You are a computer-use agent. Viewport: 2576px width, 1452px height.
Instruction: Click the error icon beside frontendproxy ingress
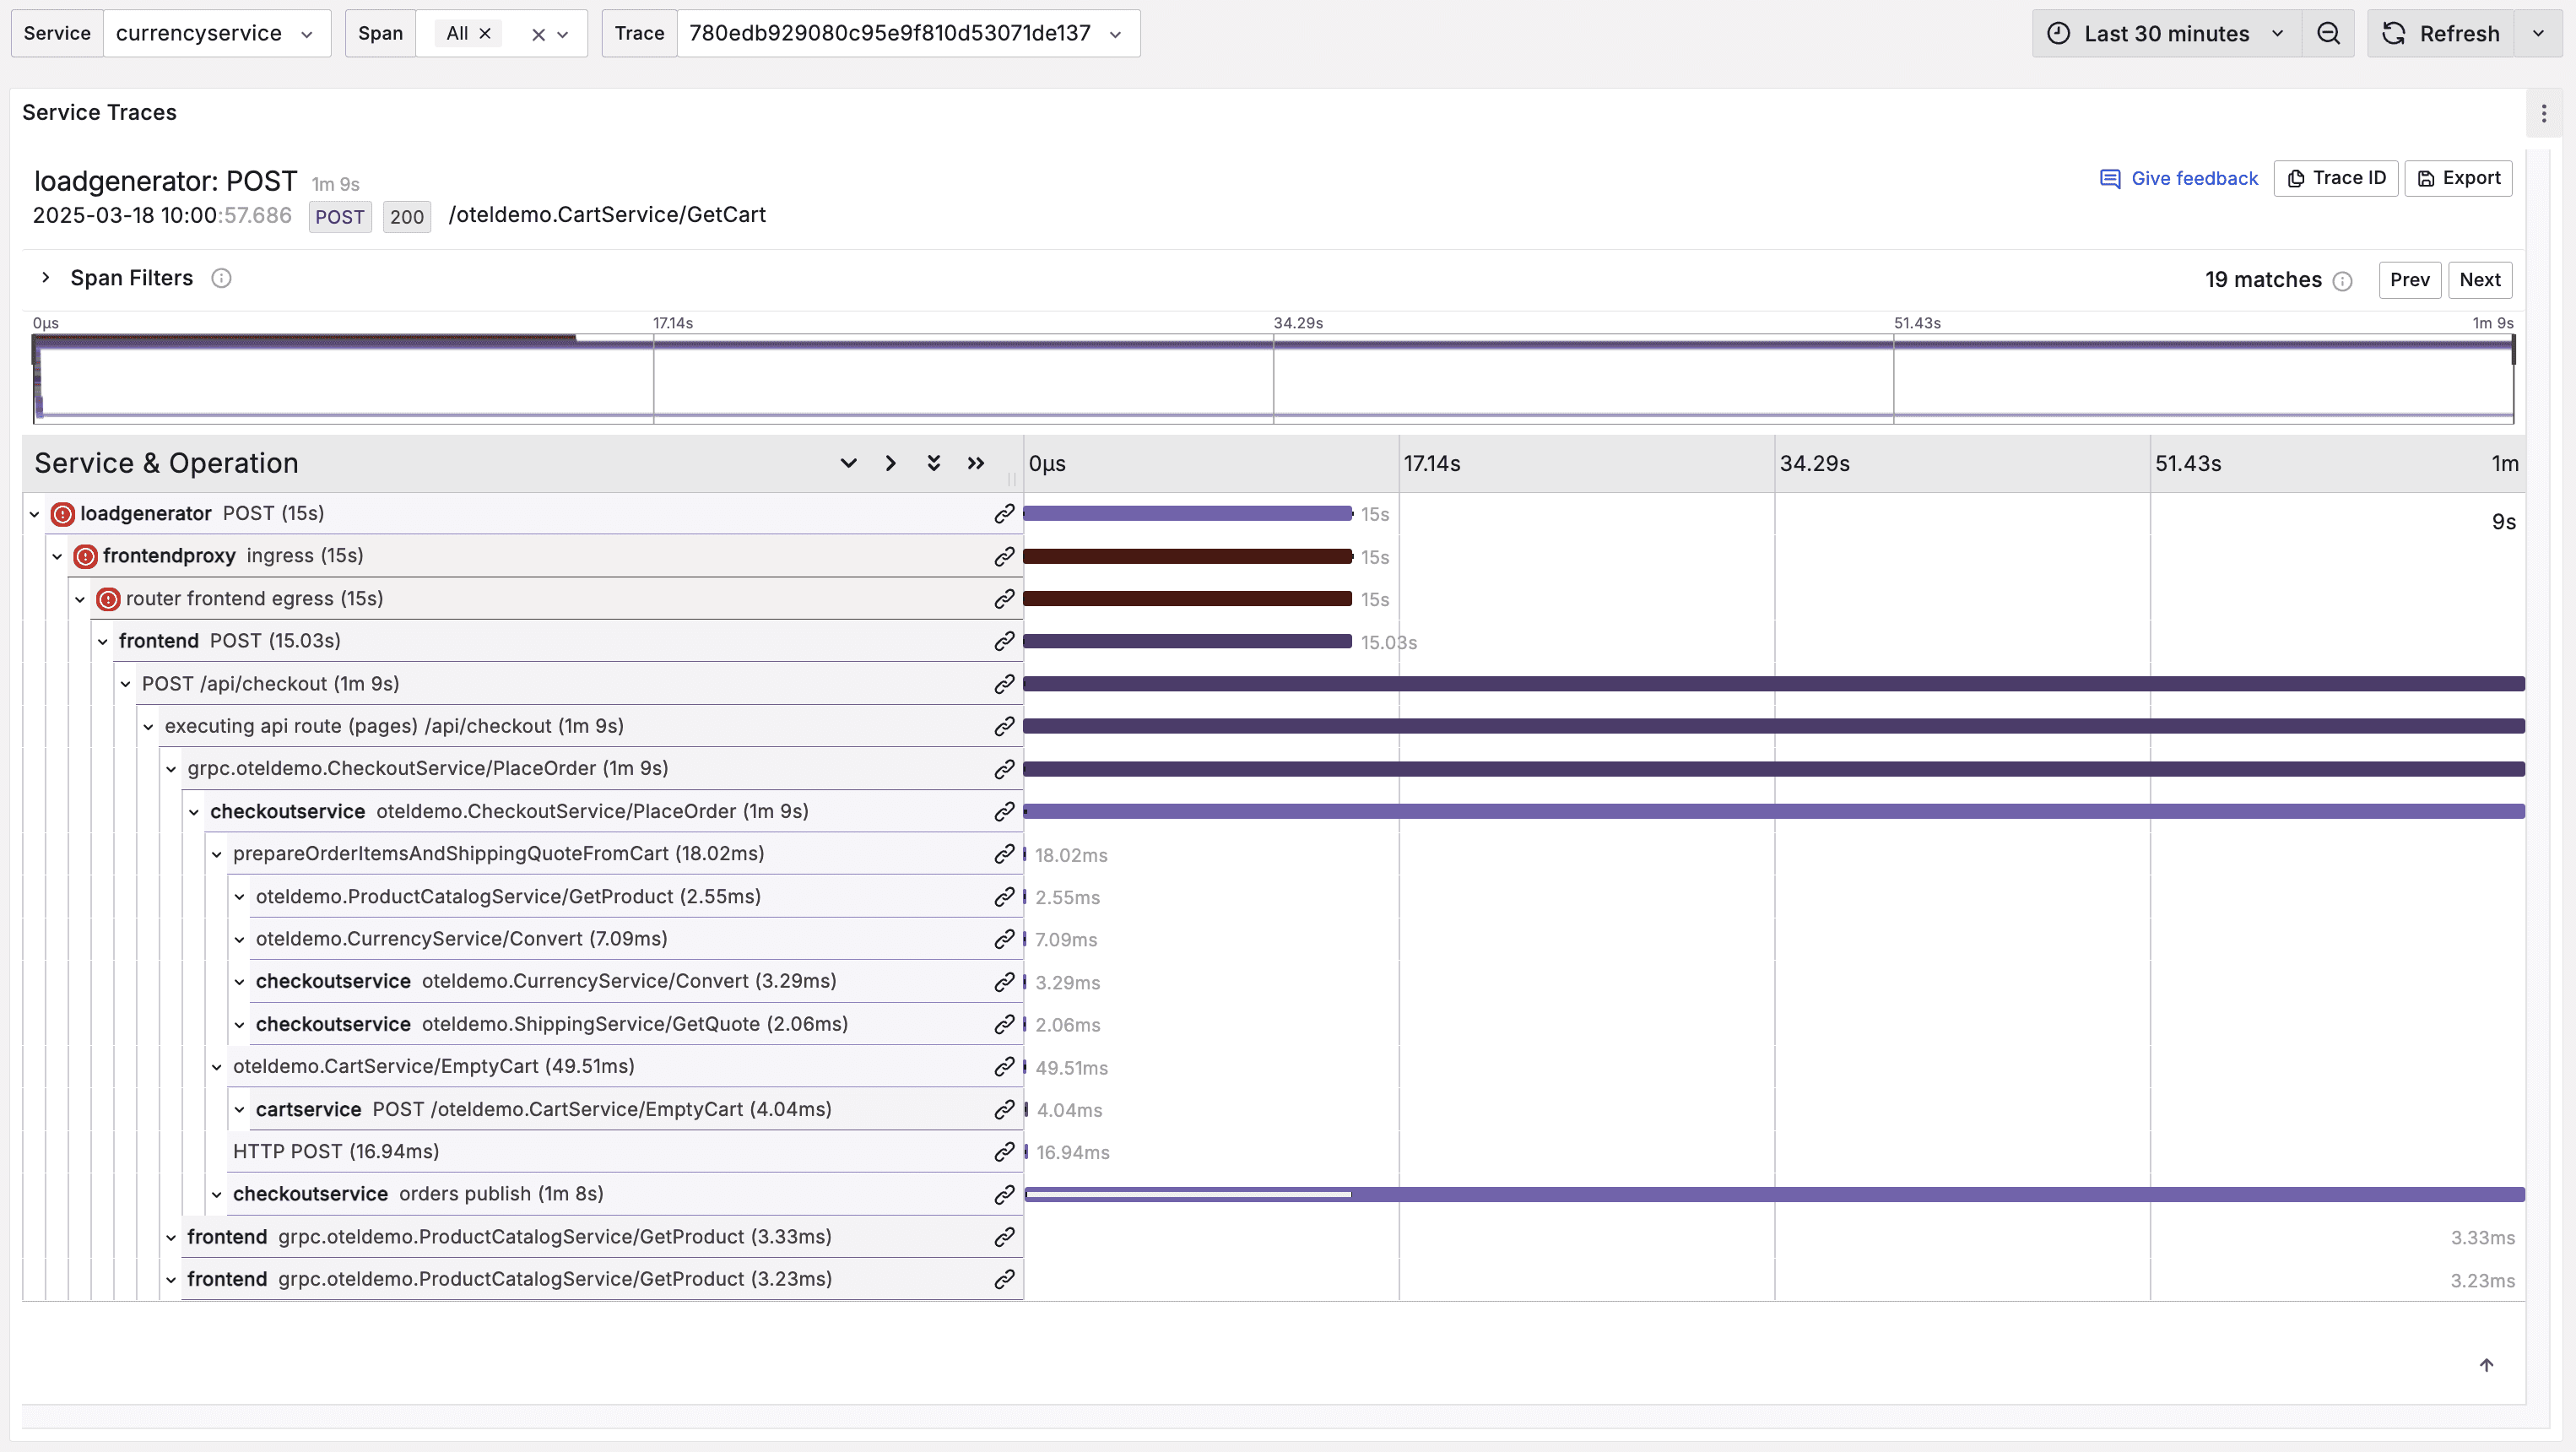coord(86,556)
